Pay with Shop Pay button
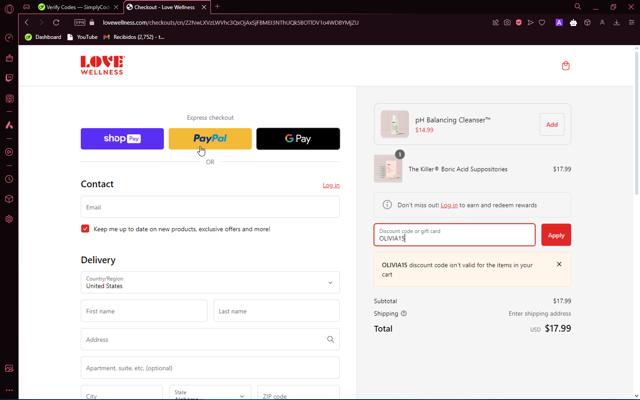 pyautogui.click(x=122, y=139)
